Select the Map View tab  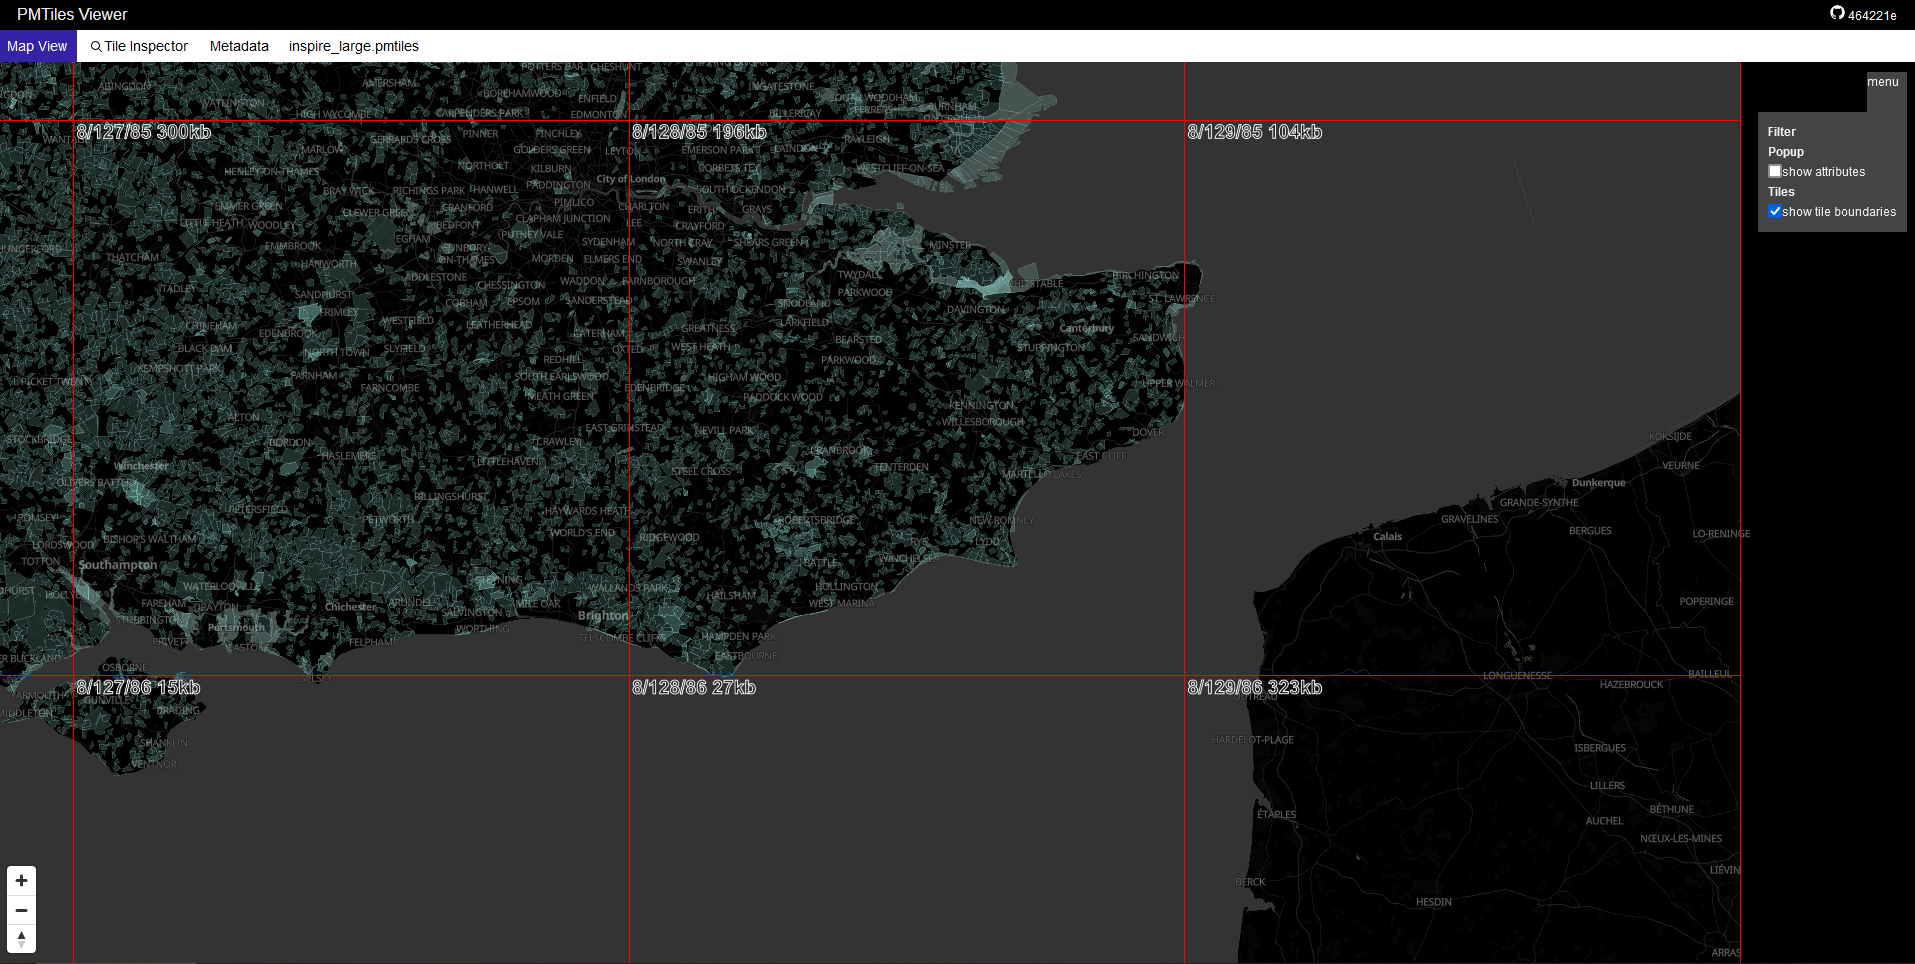[x=37, y=46]
